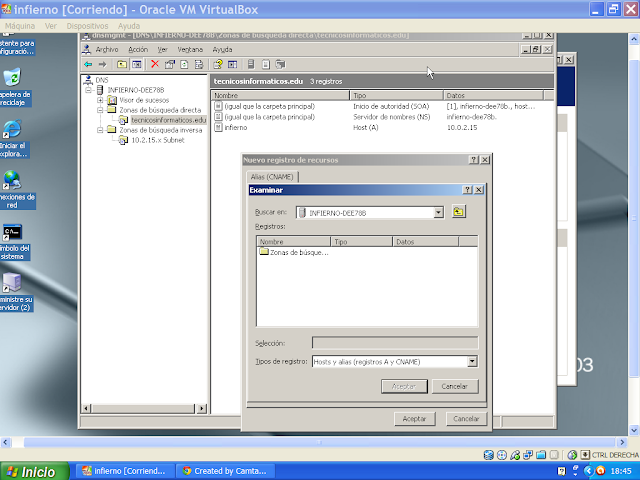
Task: Select the DNS root tree node
Action: pos(102,80)
